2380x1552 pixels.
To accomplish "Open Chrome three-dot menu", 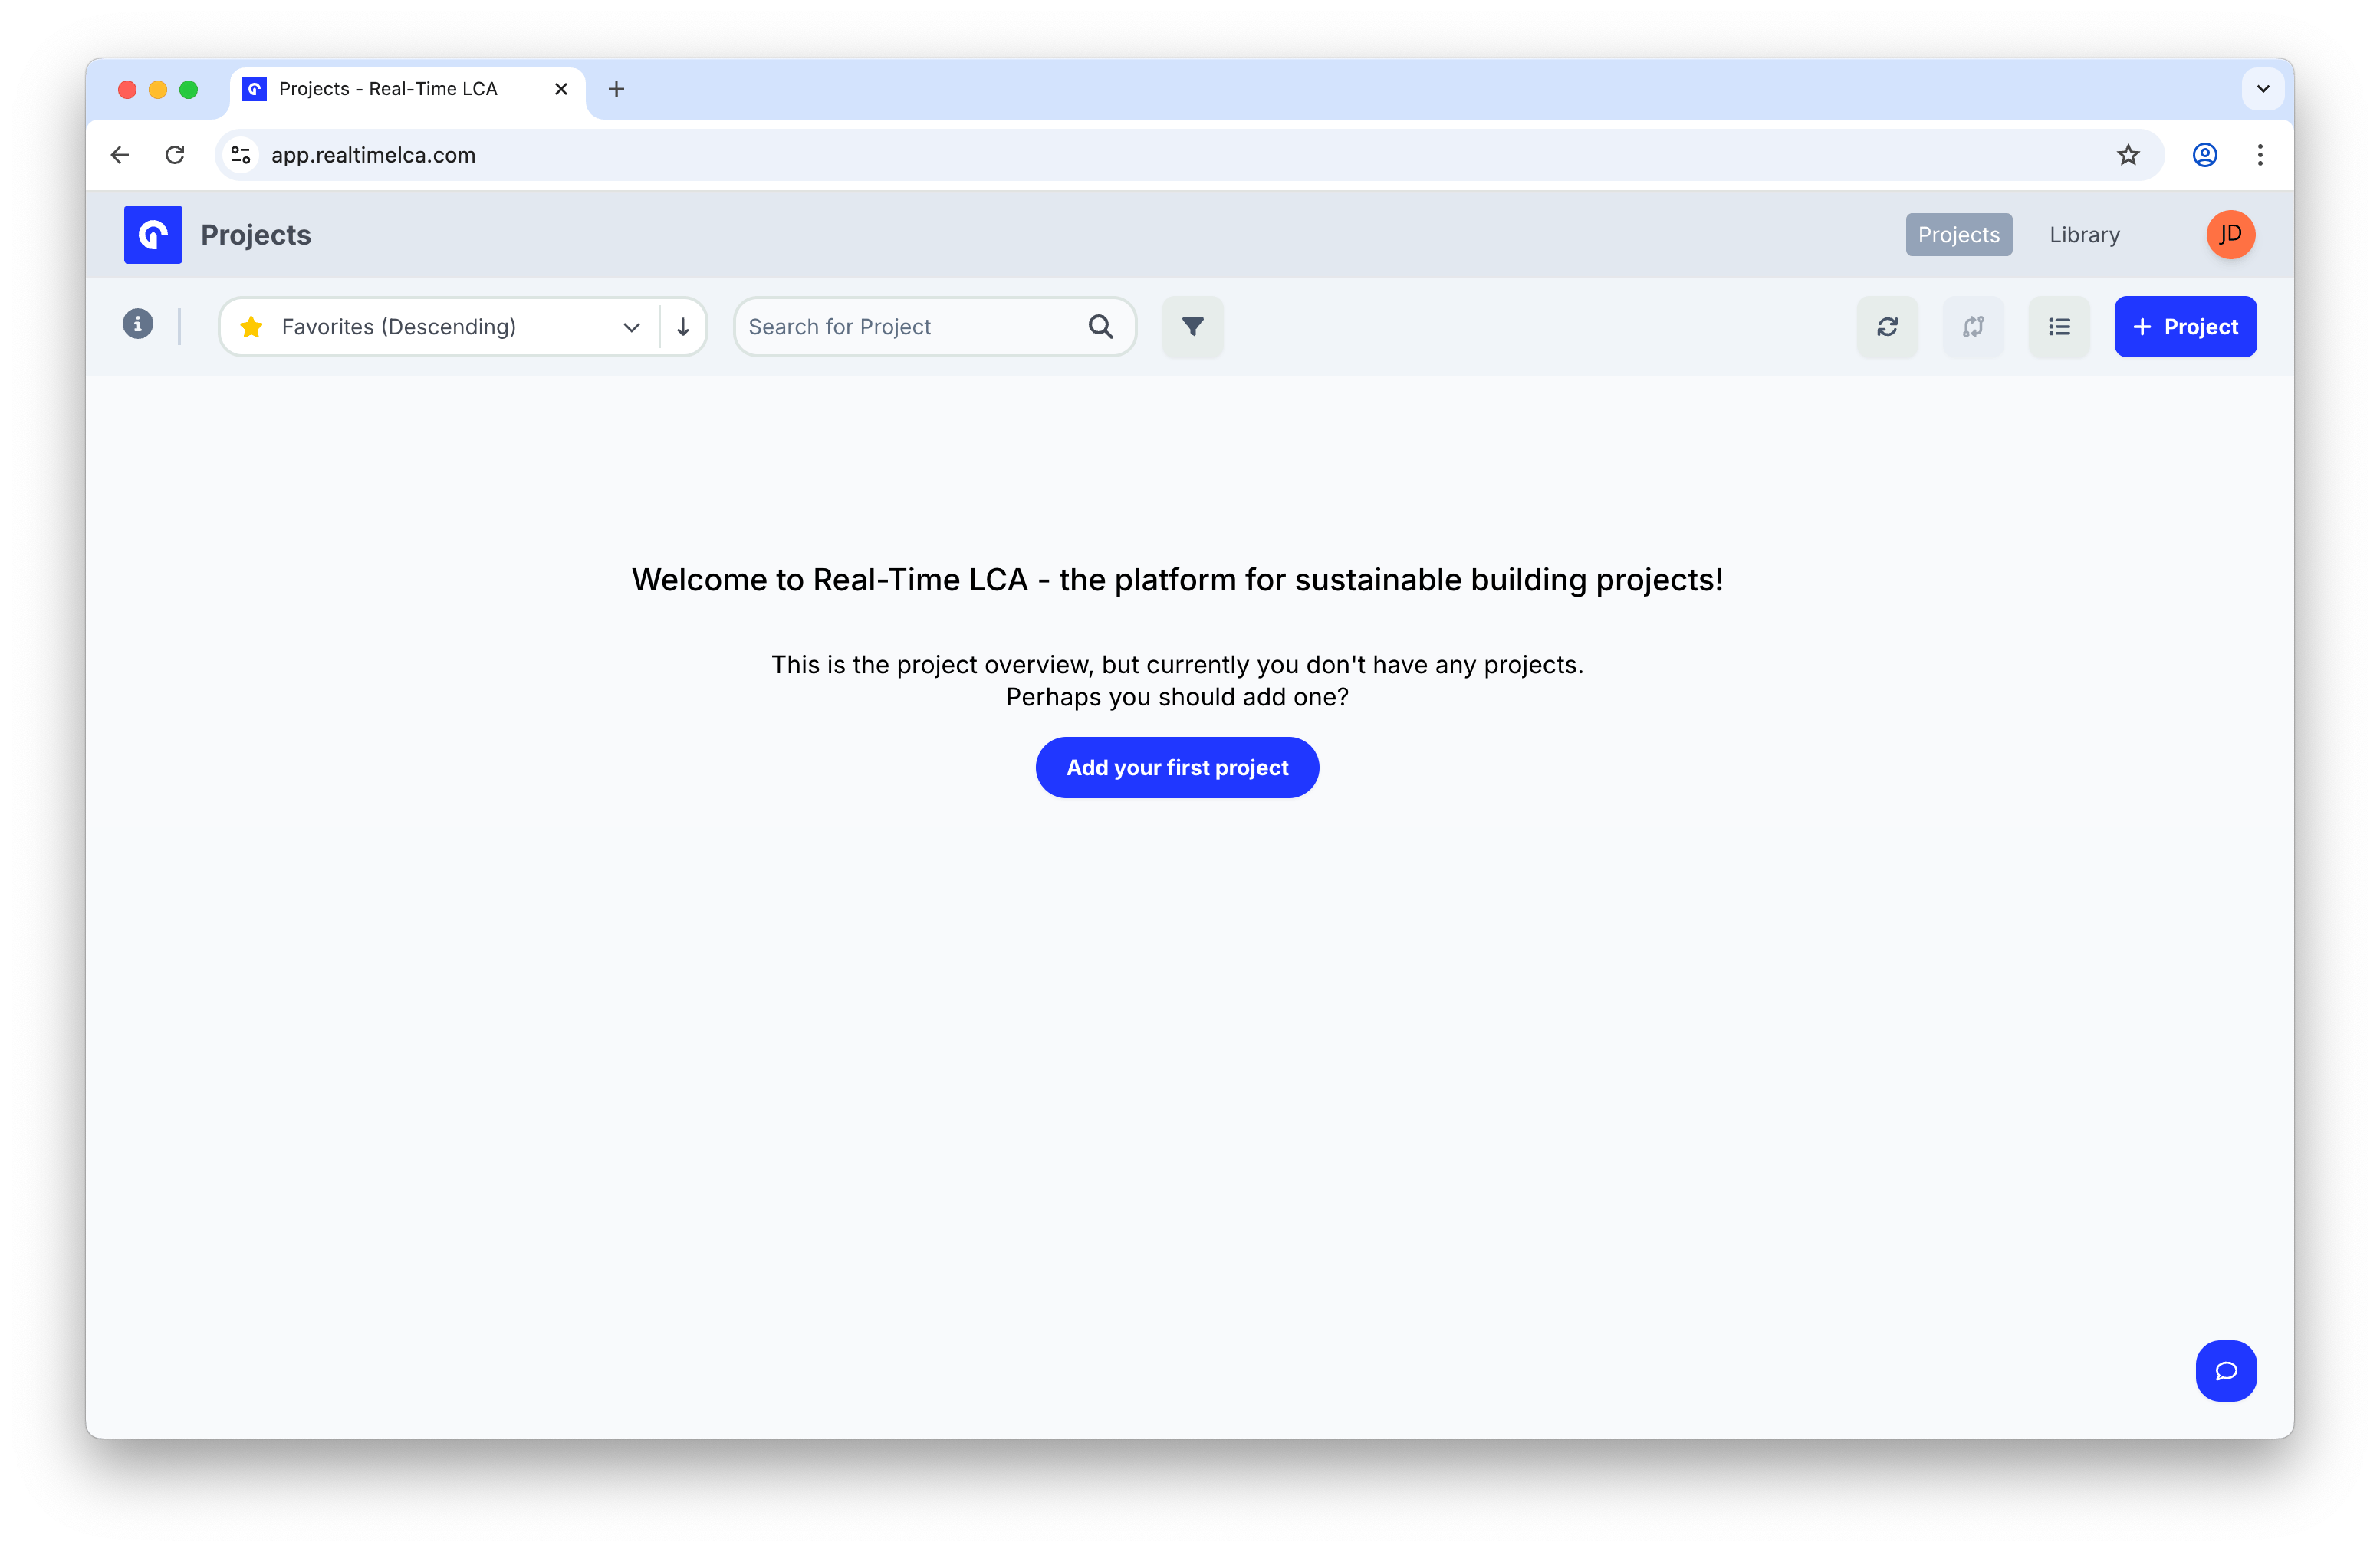I will 2260,154.
